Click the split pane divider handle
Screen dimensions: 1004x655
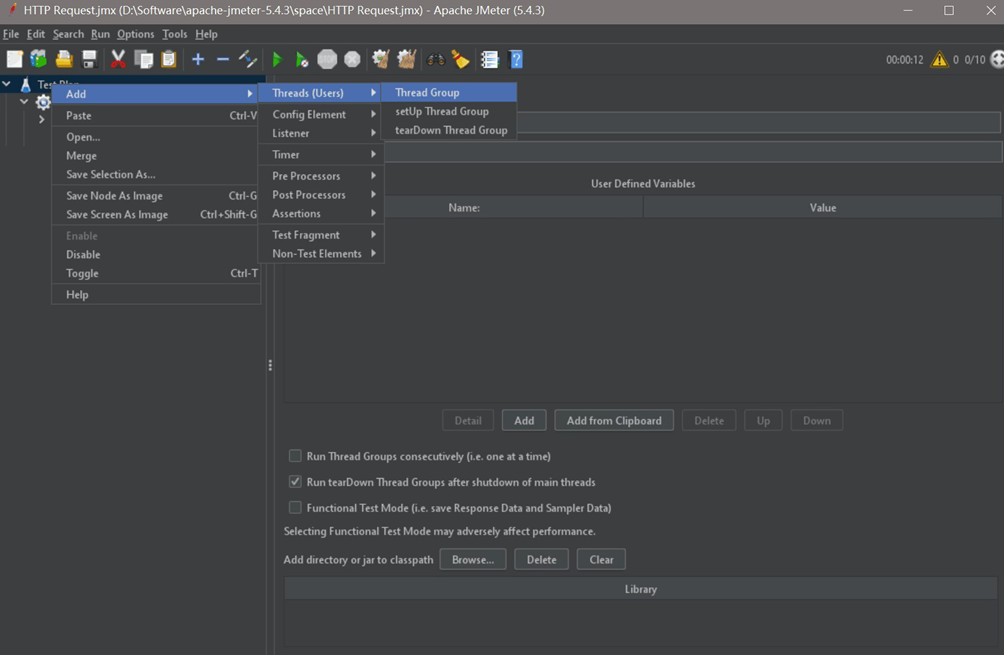click(270, 366)
